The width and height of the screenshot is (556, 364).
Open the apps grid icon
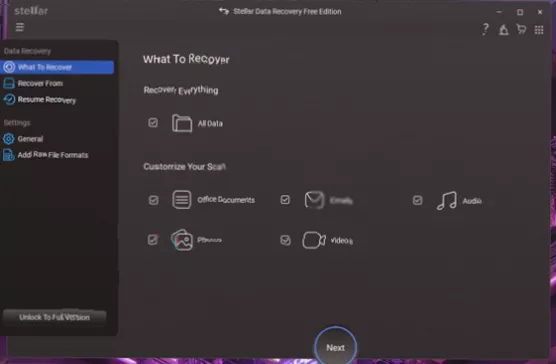pyautogui.click(x=539, y=30)
